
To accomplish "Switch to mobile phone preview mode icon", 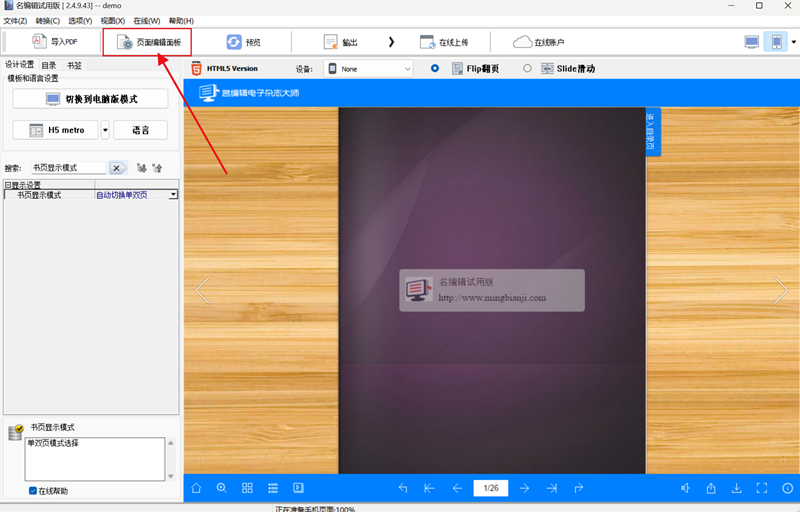I will point(776,42).
